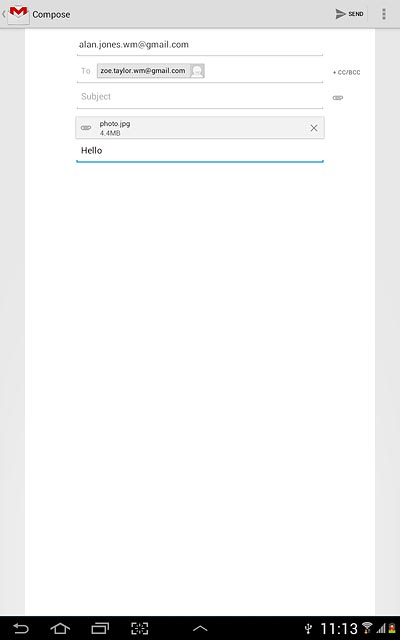Tap the Android back navigation button

point(20,628)
